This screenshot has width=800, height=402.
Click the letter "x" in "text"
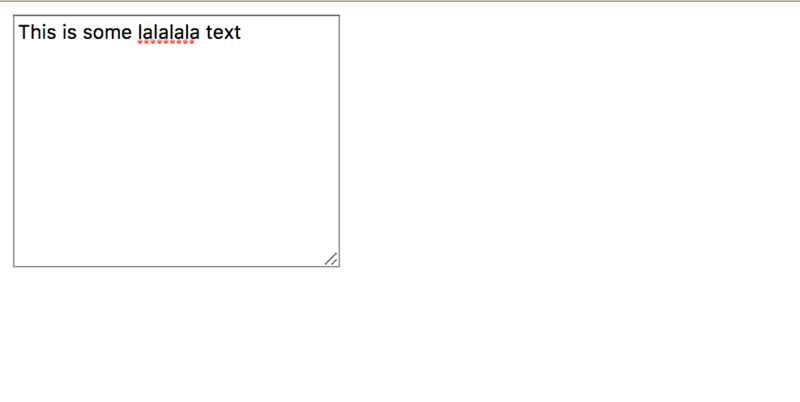click(228, 33)
